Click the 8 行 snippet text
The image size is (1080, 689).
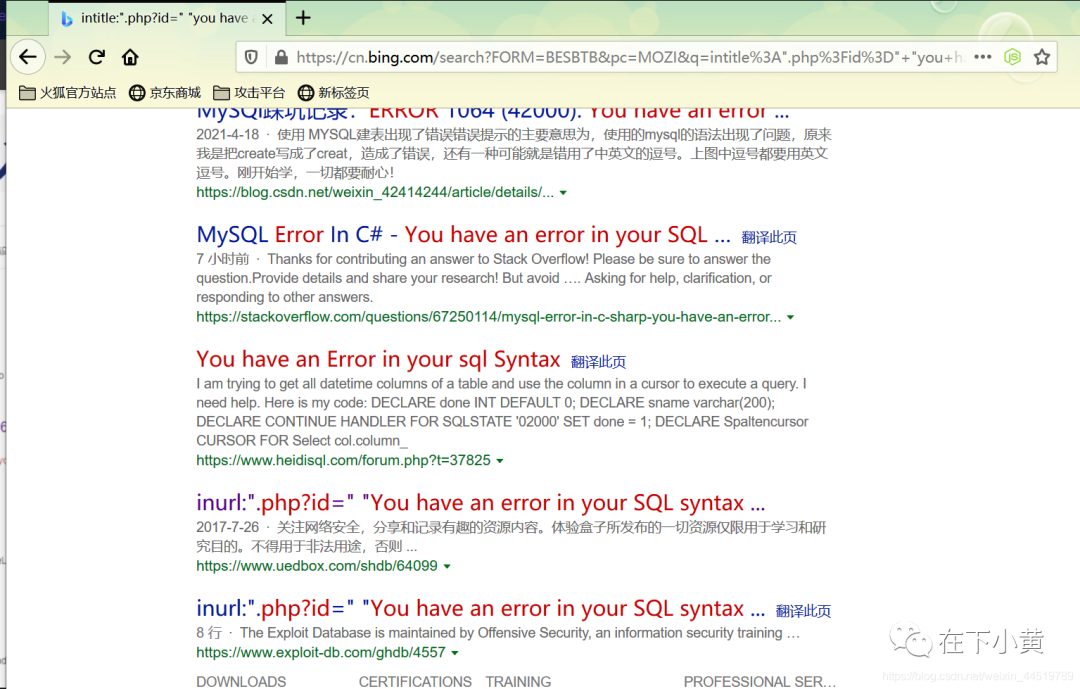coord(209,633)
